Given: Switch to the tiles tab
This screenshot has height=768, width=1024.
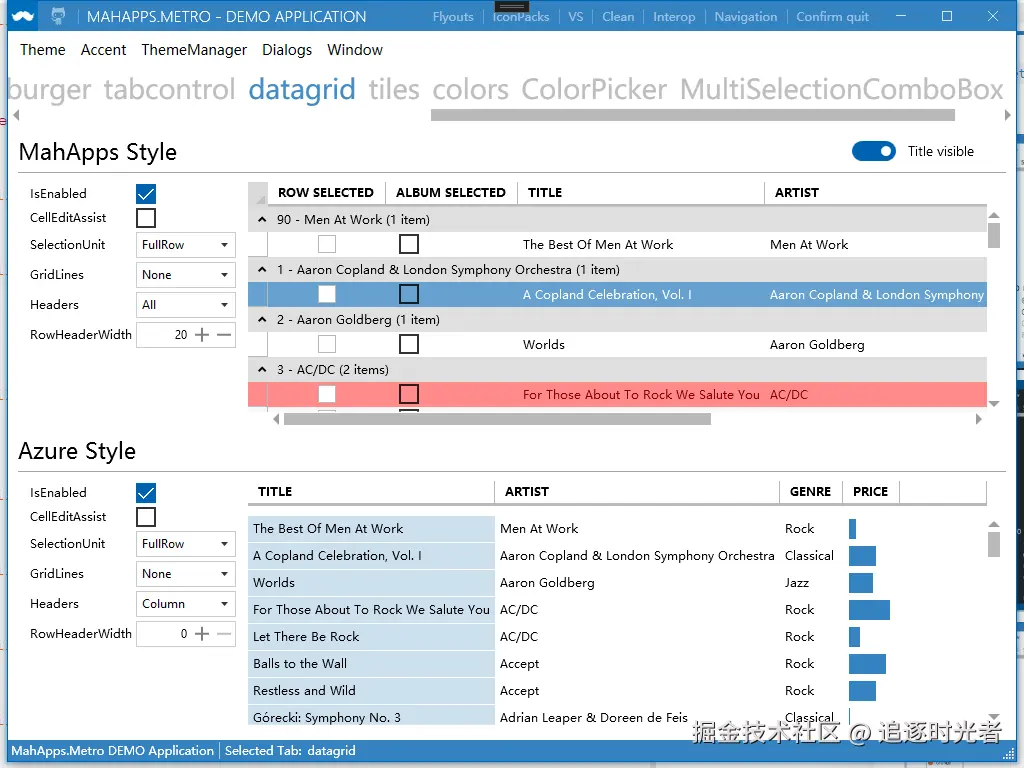Looking at the screenshot, I should tap(394, 89).
